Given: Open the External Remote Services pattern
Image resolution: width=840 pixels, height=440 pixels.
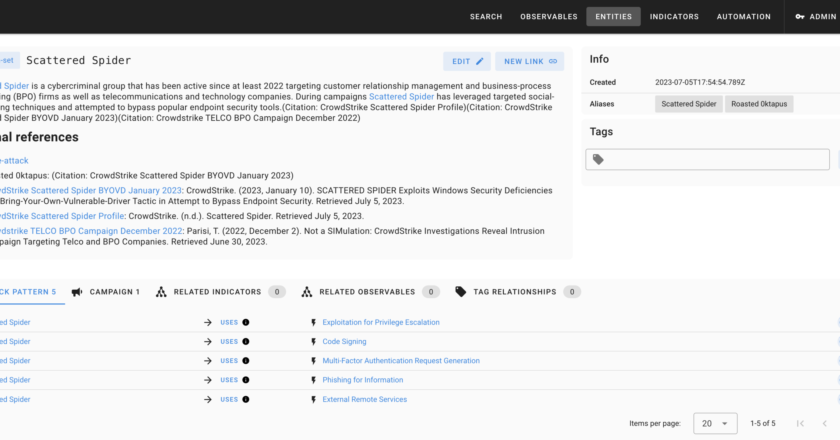Looking at the screenshot, I should (x=365, y=399).
